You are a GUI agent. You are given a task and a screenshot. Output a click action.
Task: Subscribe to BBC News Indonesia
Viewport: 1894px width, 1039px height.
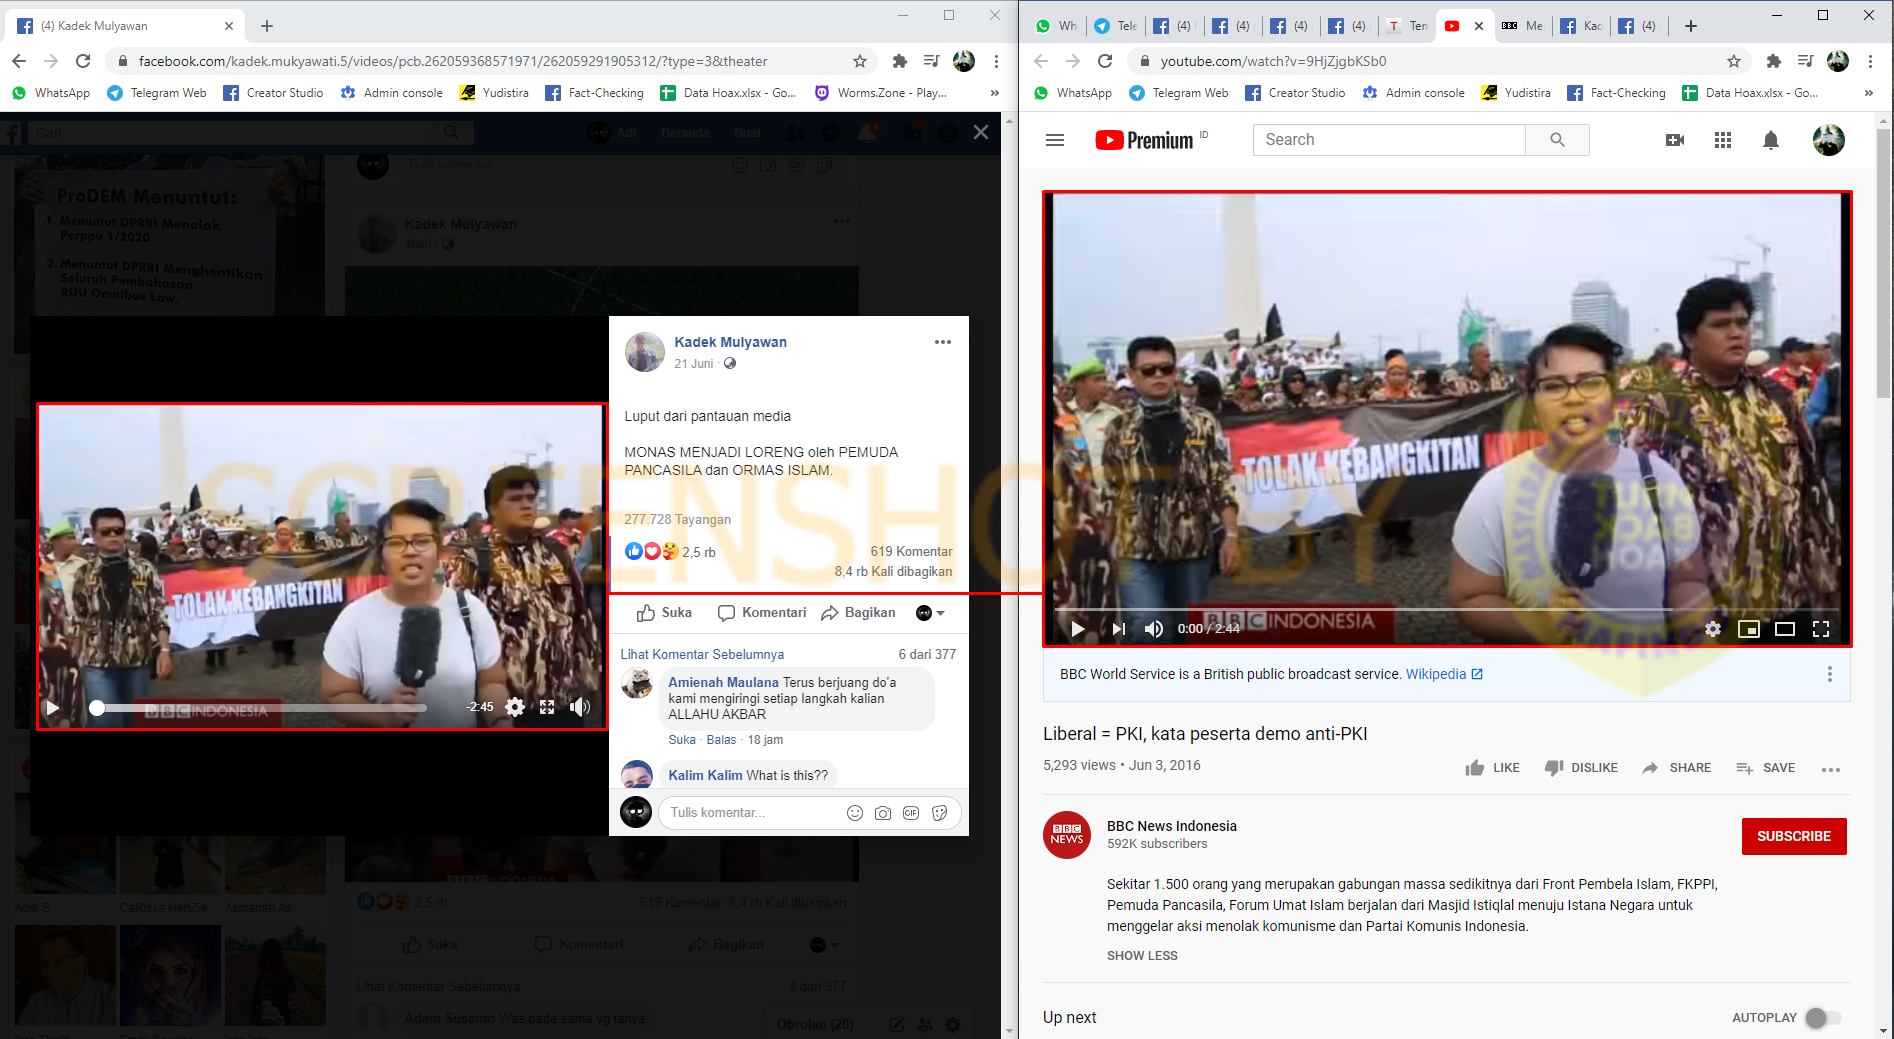(1794, 836)
